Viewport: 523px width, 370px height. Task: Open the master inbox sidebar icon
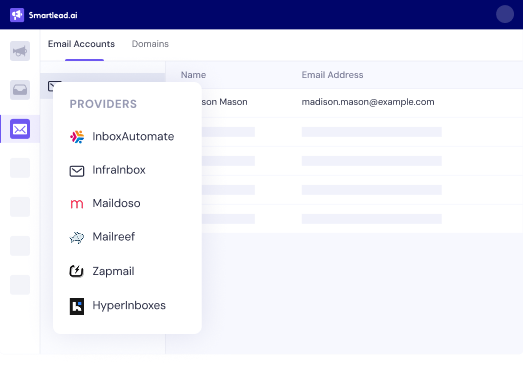coord(20,90)
